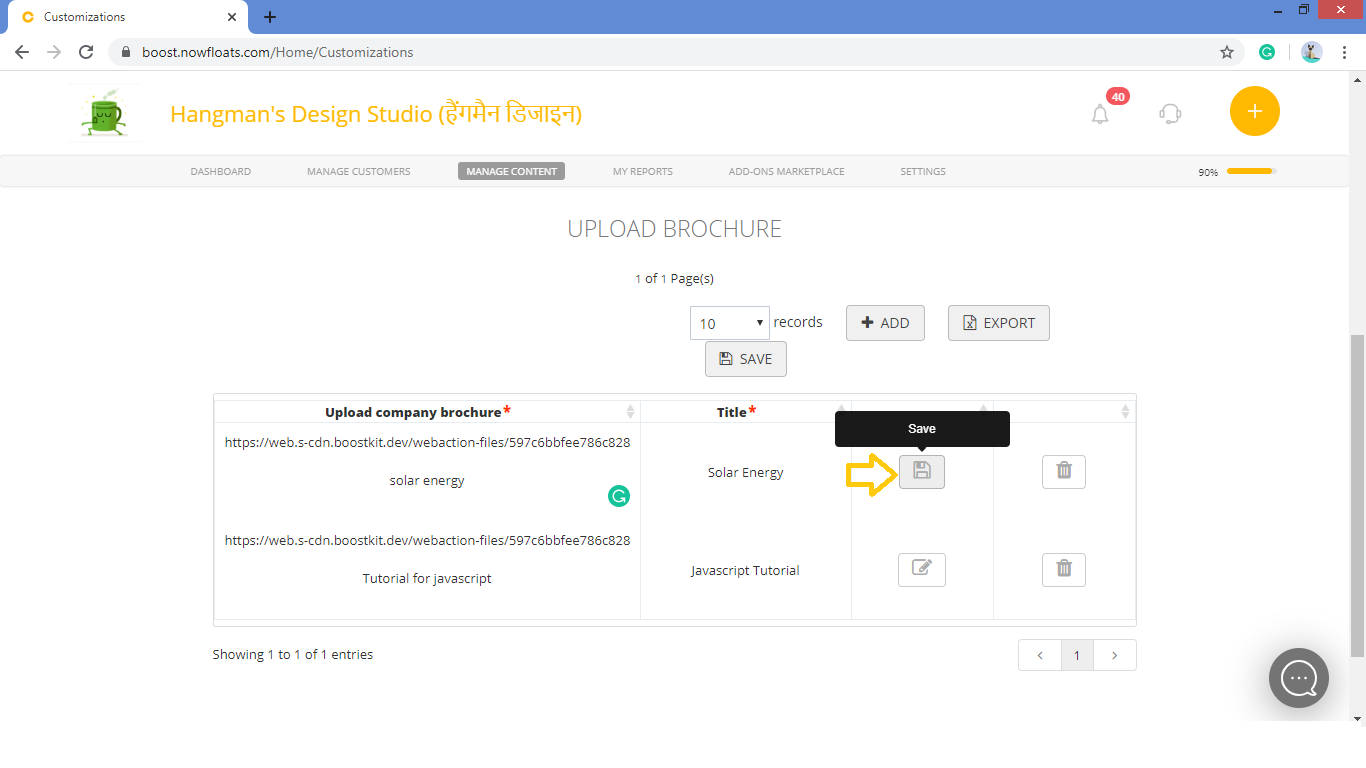
Task: Select the Manage Content tab
Action: [x=512, y=171]
